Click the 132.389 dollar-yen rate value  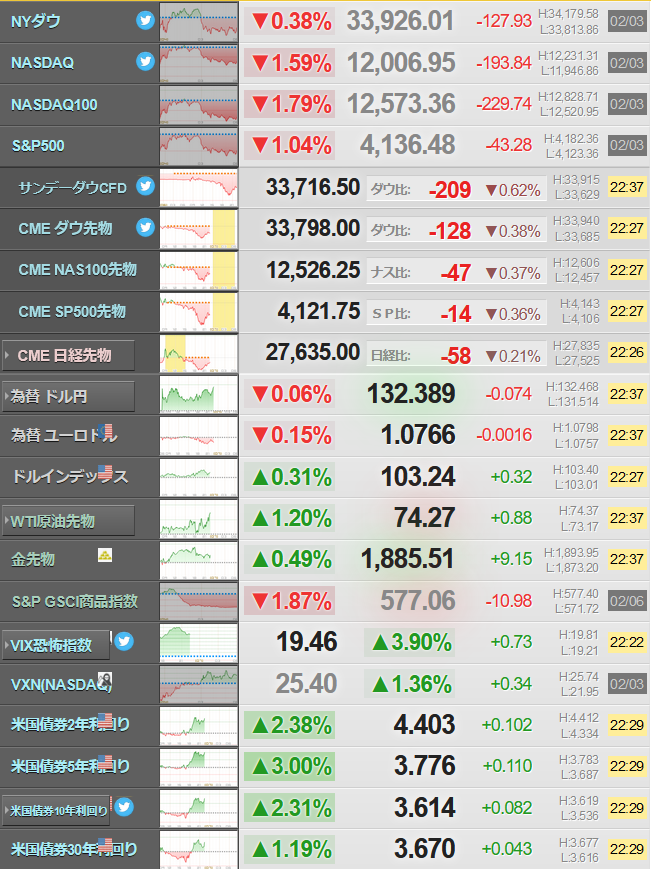point(411,394)
